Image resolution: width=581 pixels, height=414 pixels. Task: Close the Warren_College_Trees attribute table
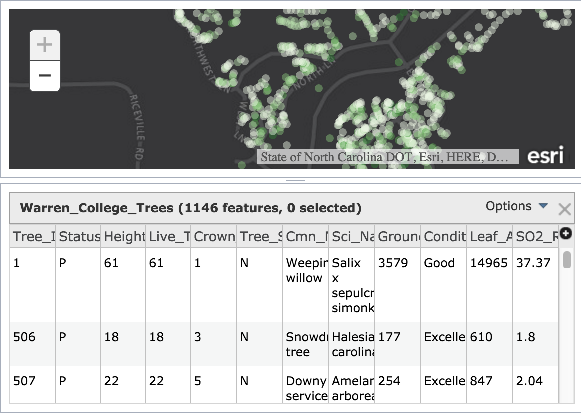(x=564, y=209)
